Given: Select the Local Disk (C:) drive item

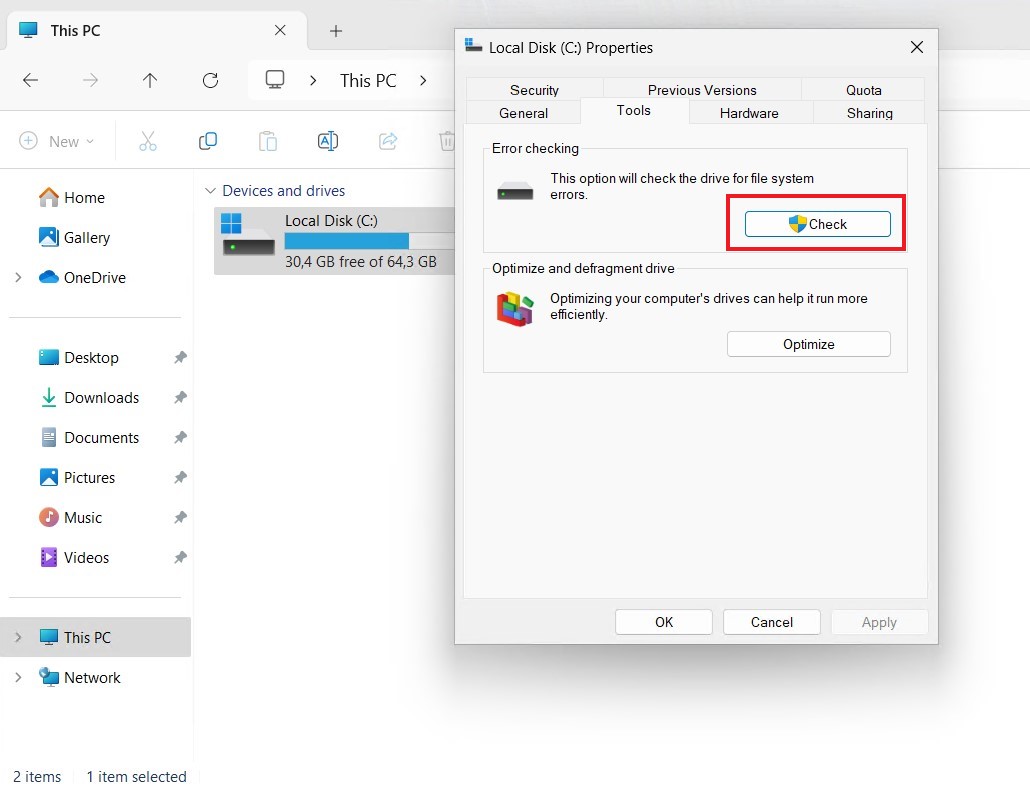Looking at the screenshot, I should click(x=333, y=240).
